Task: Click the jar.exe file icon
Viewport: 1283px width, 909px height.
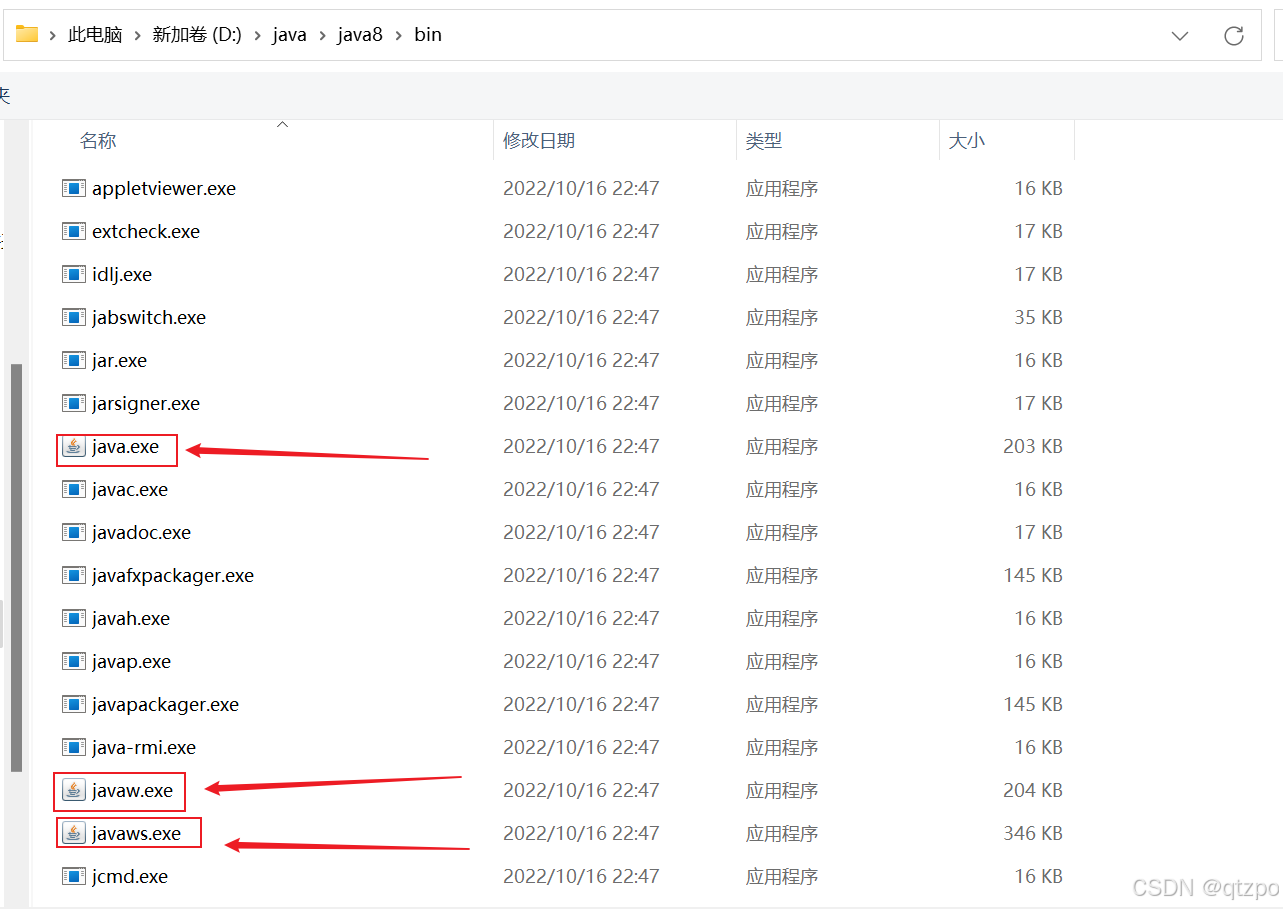Action: click(x=73, y=360)
